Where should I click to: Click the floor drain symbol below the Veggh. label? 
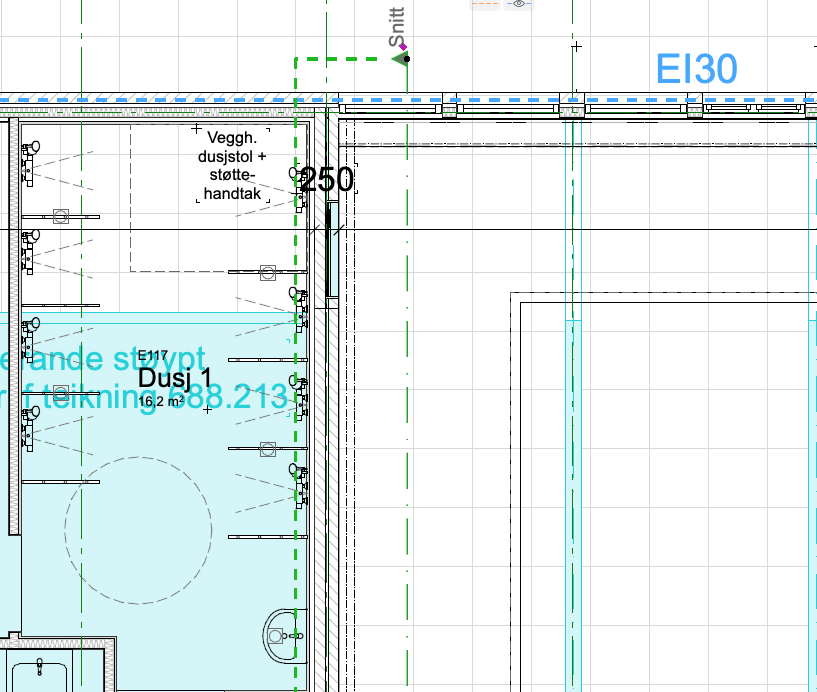pos(268,271)
